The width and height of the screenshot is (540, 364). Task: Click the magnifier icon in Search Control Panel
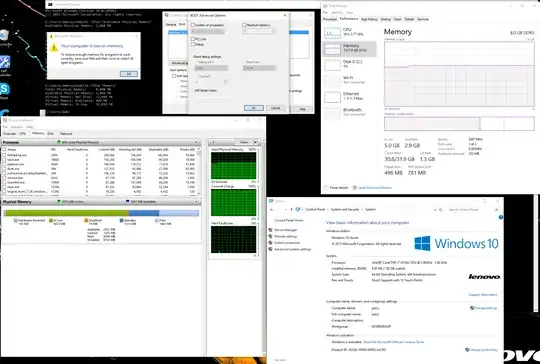496,209
